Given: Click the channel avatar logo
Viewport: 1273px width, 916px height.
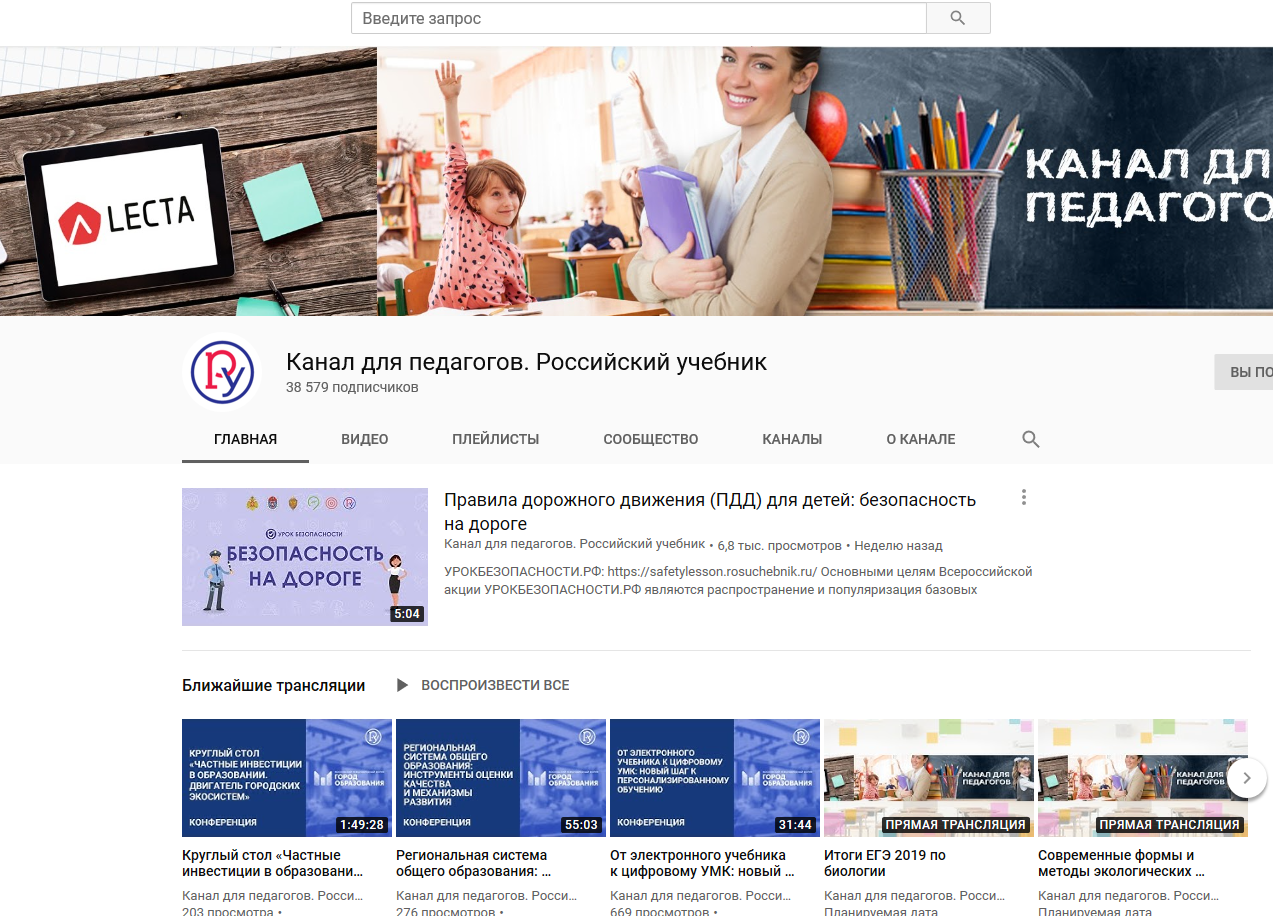Looking at the screenshot, I should click(x=222, y=372).
